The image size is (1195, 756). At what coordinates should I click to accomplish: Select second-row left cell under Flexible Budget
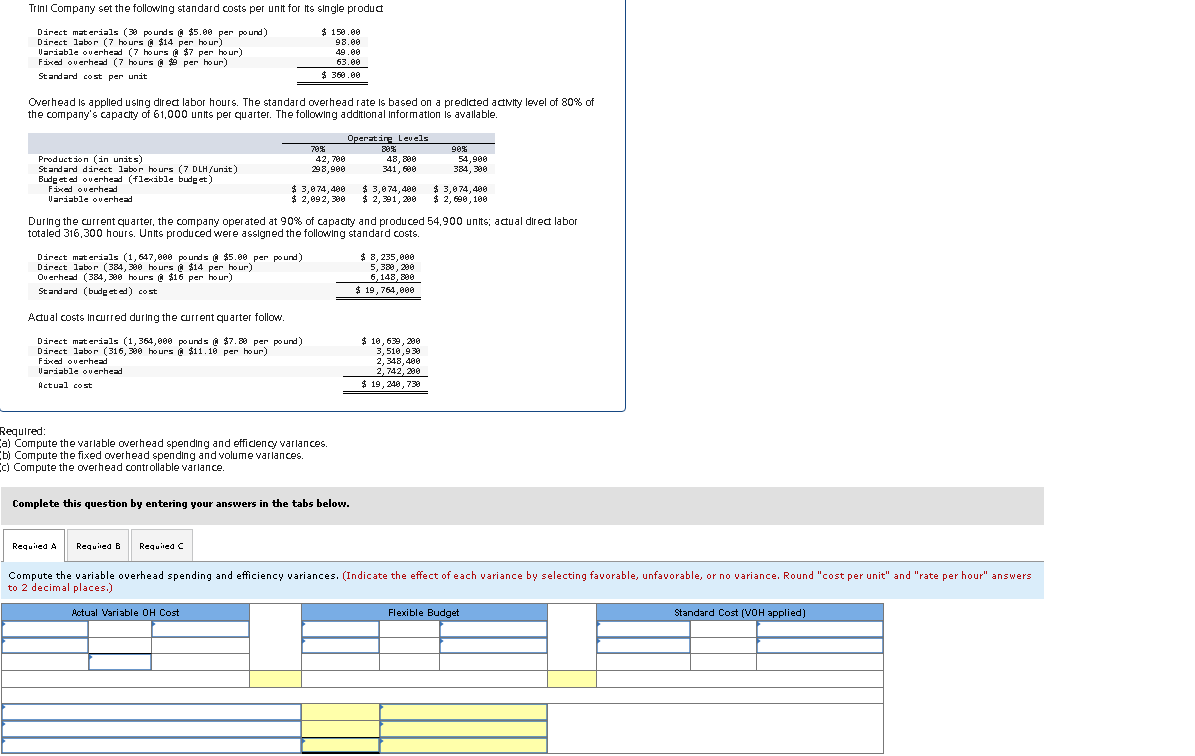[341, 645]
